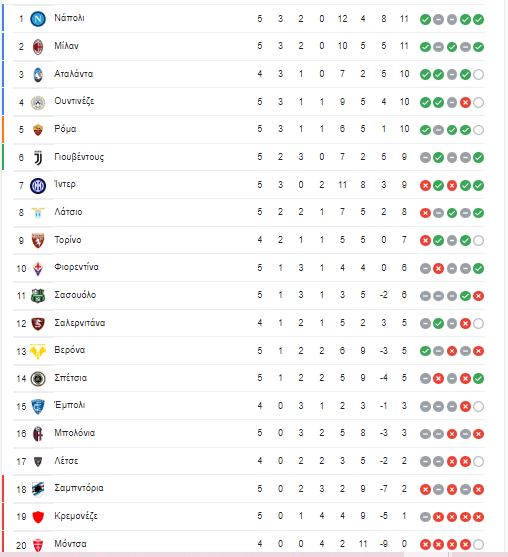
Task: Open the Λάτσιο team link
Action: pyautogui.click(x=68, y=212)
